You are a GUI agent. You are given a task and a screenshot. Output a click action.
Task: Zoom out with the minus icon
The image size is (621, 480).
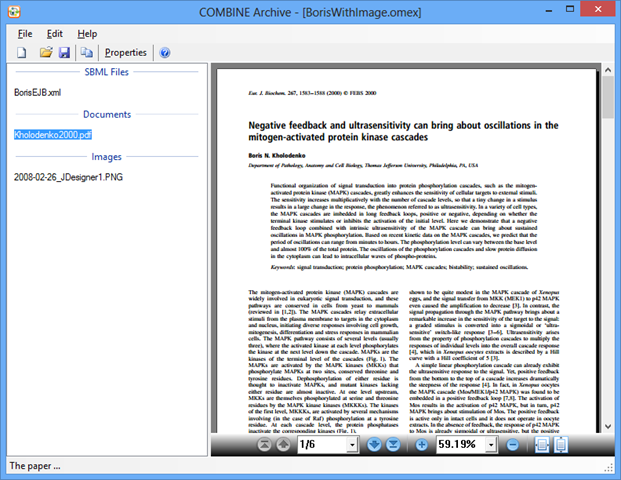(x=512, y=445)
